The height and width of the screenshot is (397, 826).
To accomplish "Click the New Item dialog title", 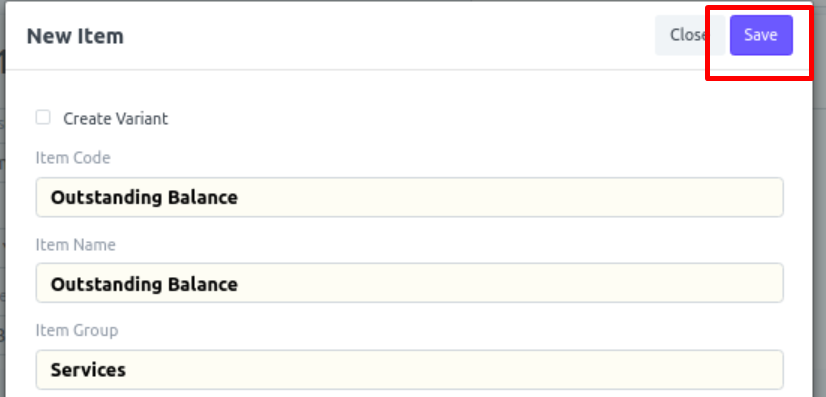I will [75, 36].
